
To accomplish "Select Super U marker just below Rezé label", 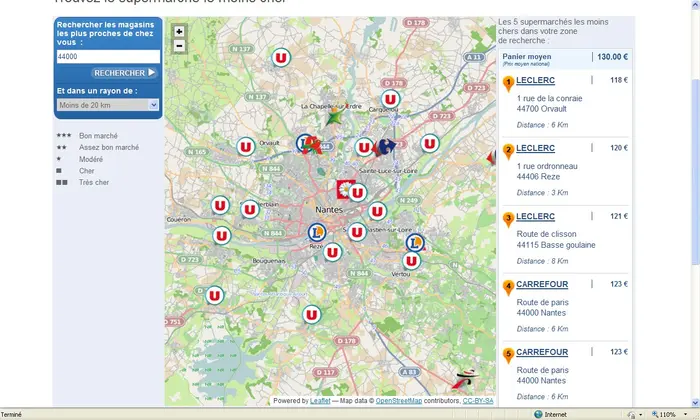I will (x=332, y=253).
